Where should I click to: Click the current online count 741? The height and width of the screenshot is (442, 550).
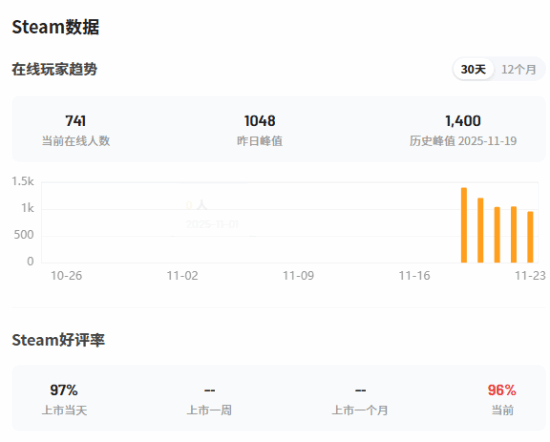75,121
